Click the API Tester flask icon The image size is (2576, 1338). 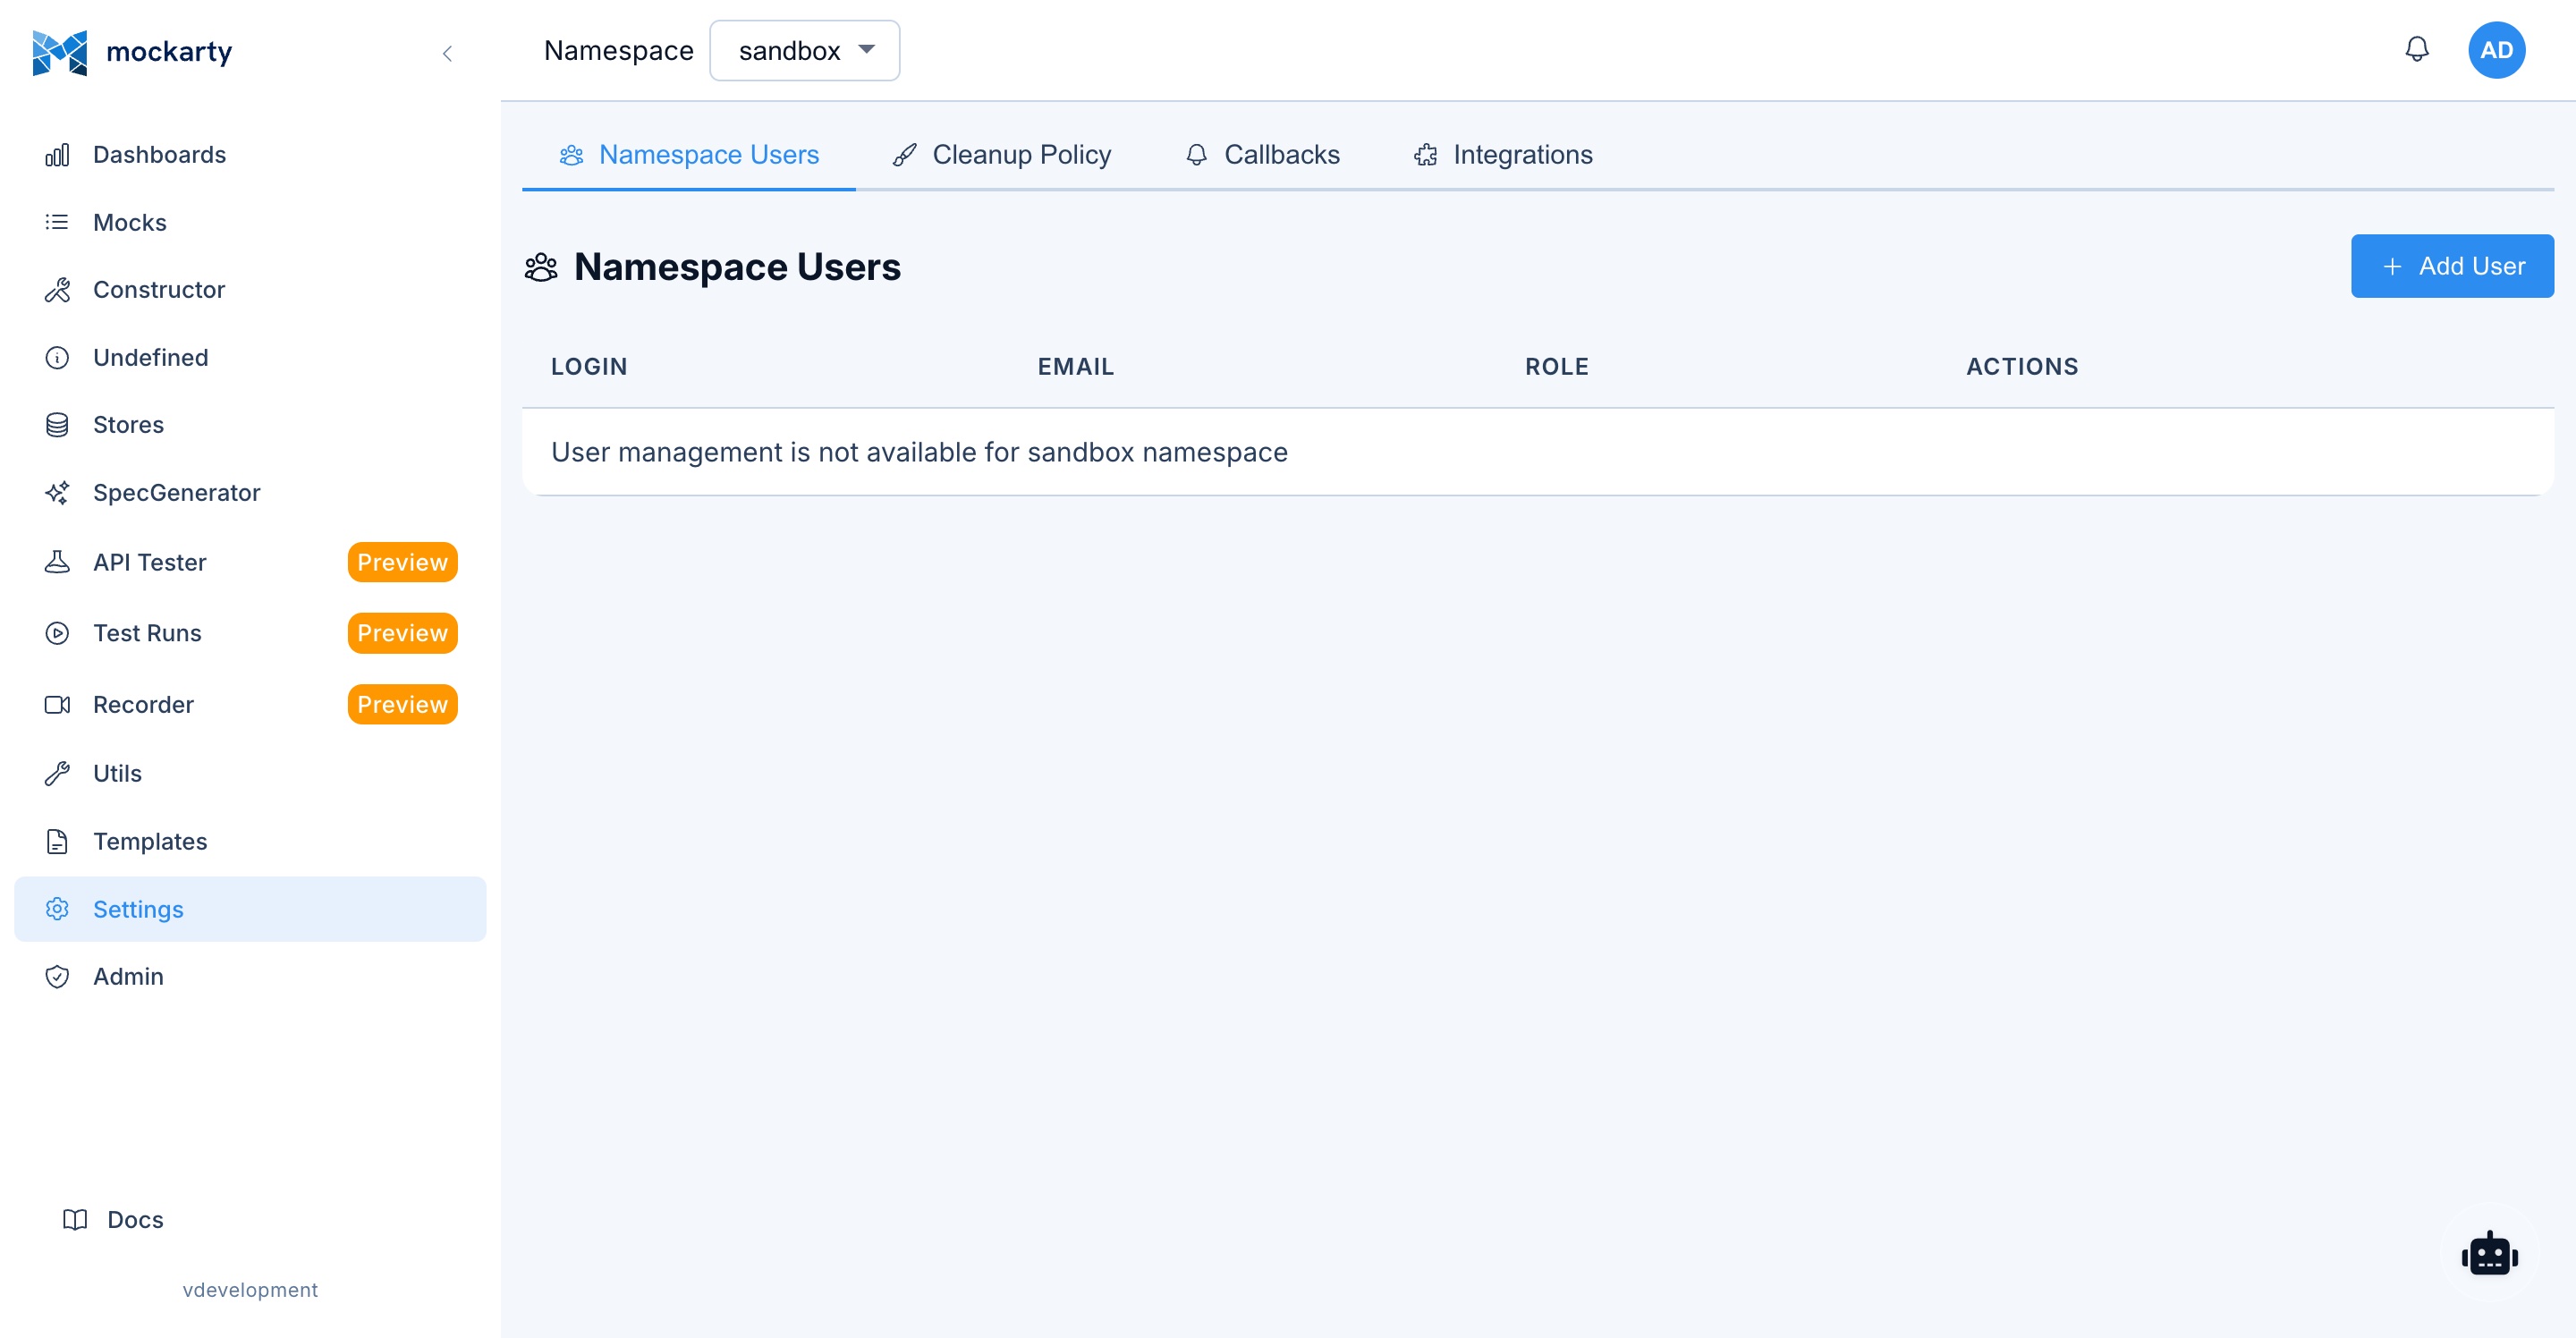[57, 562]
